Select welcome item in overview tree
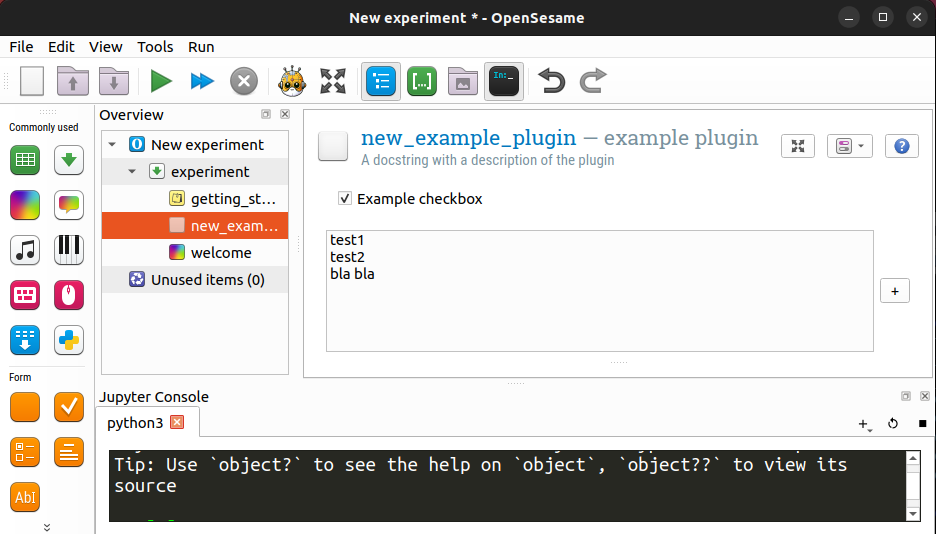Screen dimensions: 936x534 coord(221,253)
